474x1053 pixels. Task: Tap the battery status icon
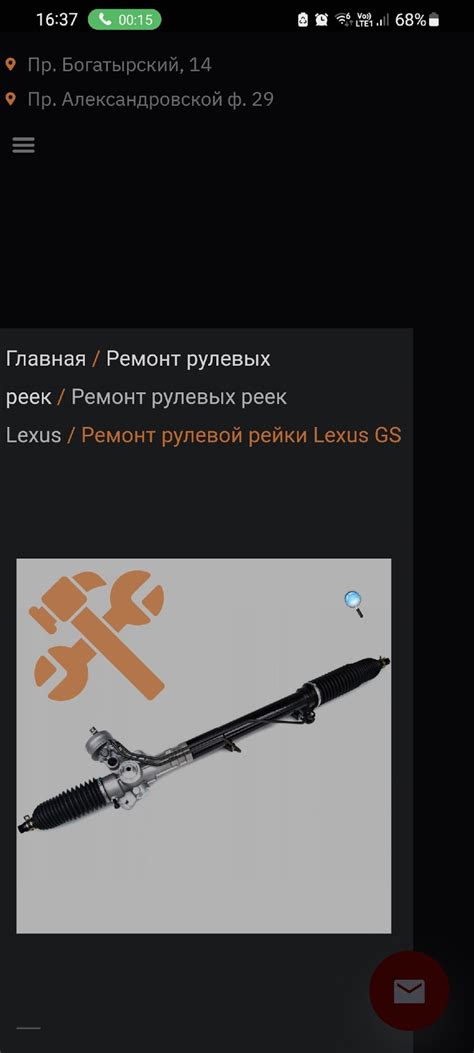click(x=434, y=20)
